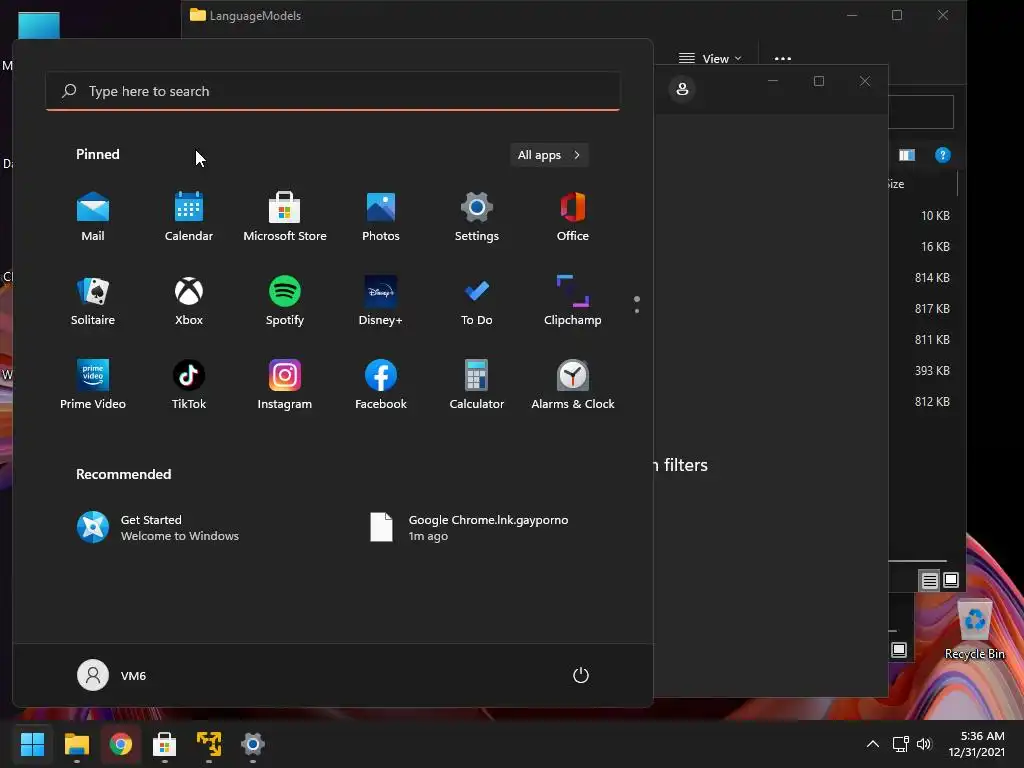Open Prime Video

93,385
